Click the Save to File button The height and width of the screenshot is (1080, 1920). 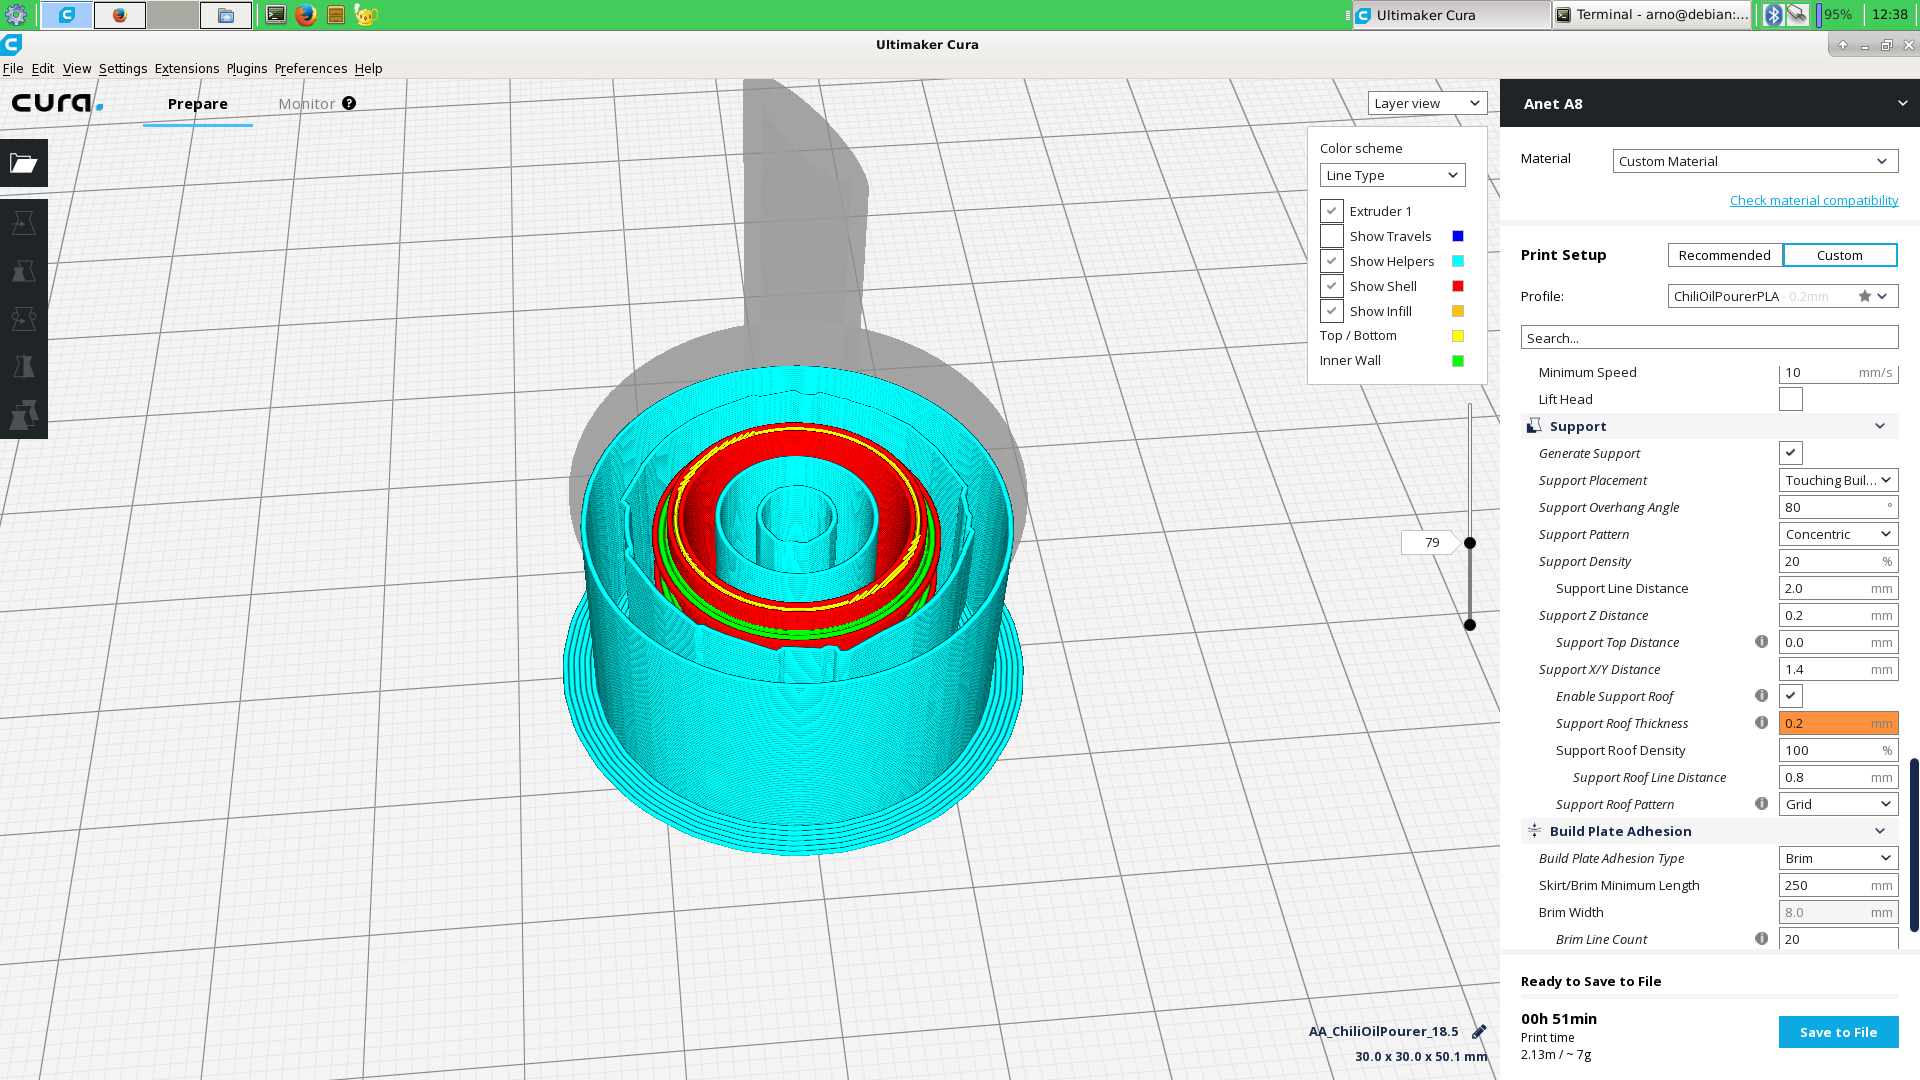1838,1032
